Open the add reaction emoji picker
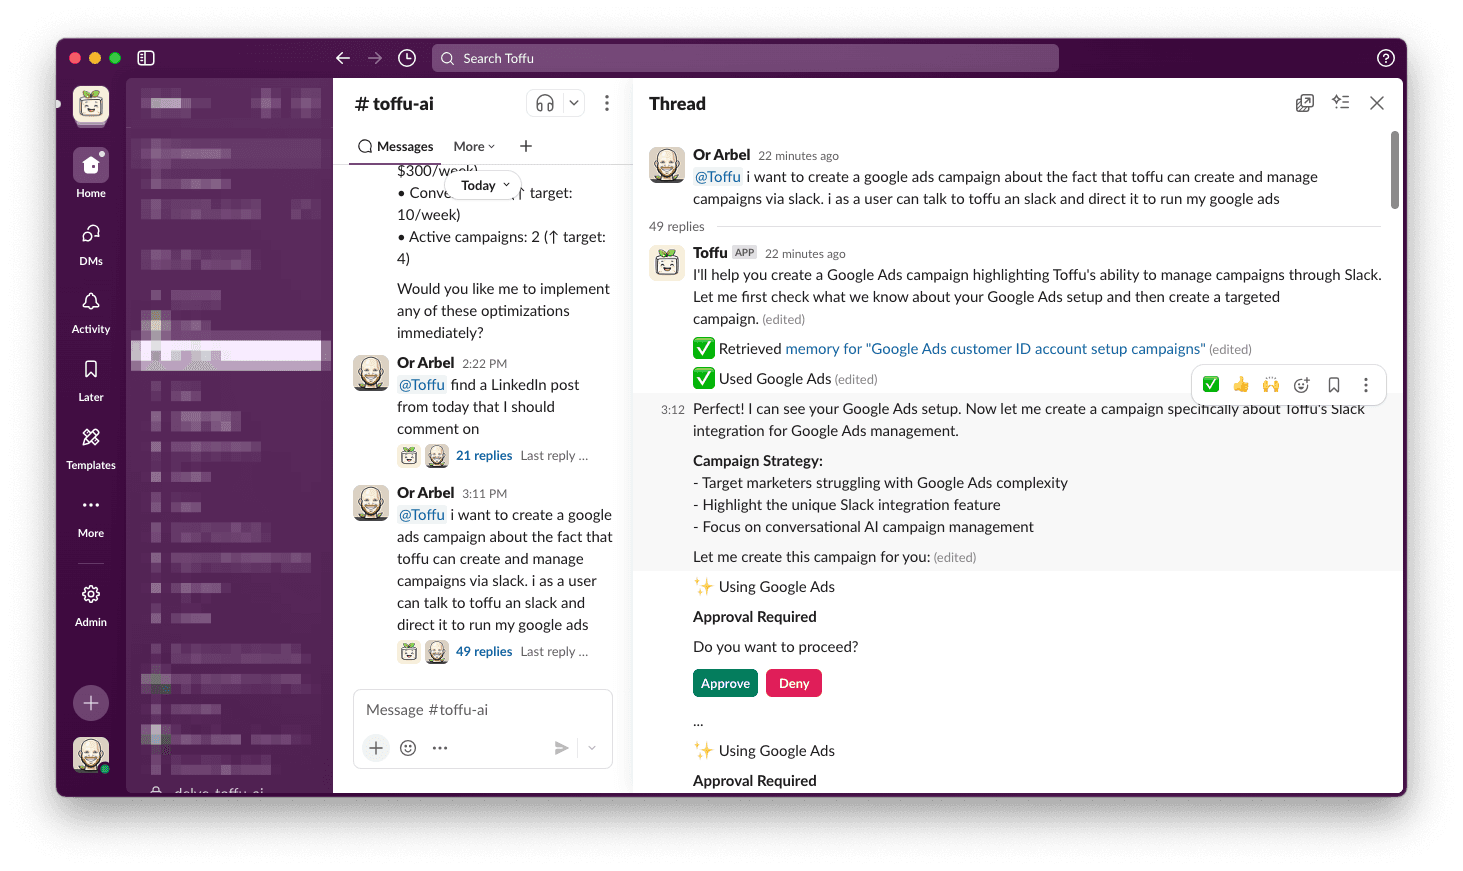The width and height of the screenshot is (1463, 871). tap(1302, 385)
